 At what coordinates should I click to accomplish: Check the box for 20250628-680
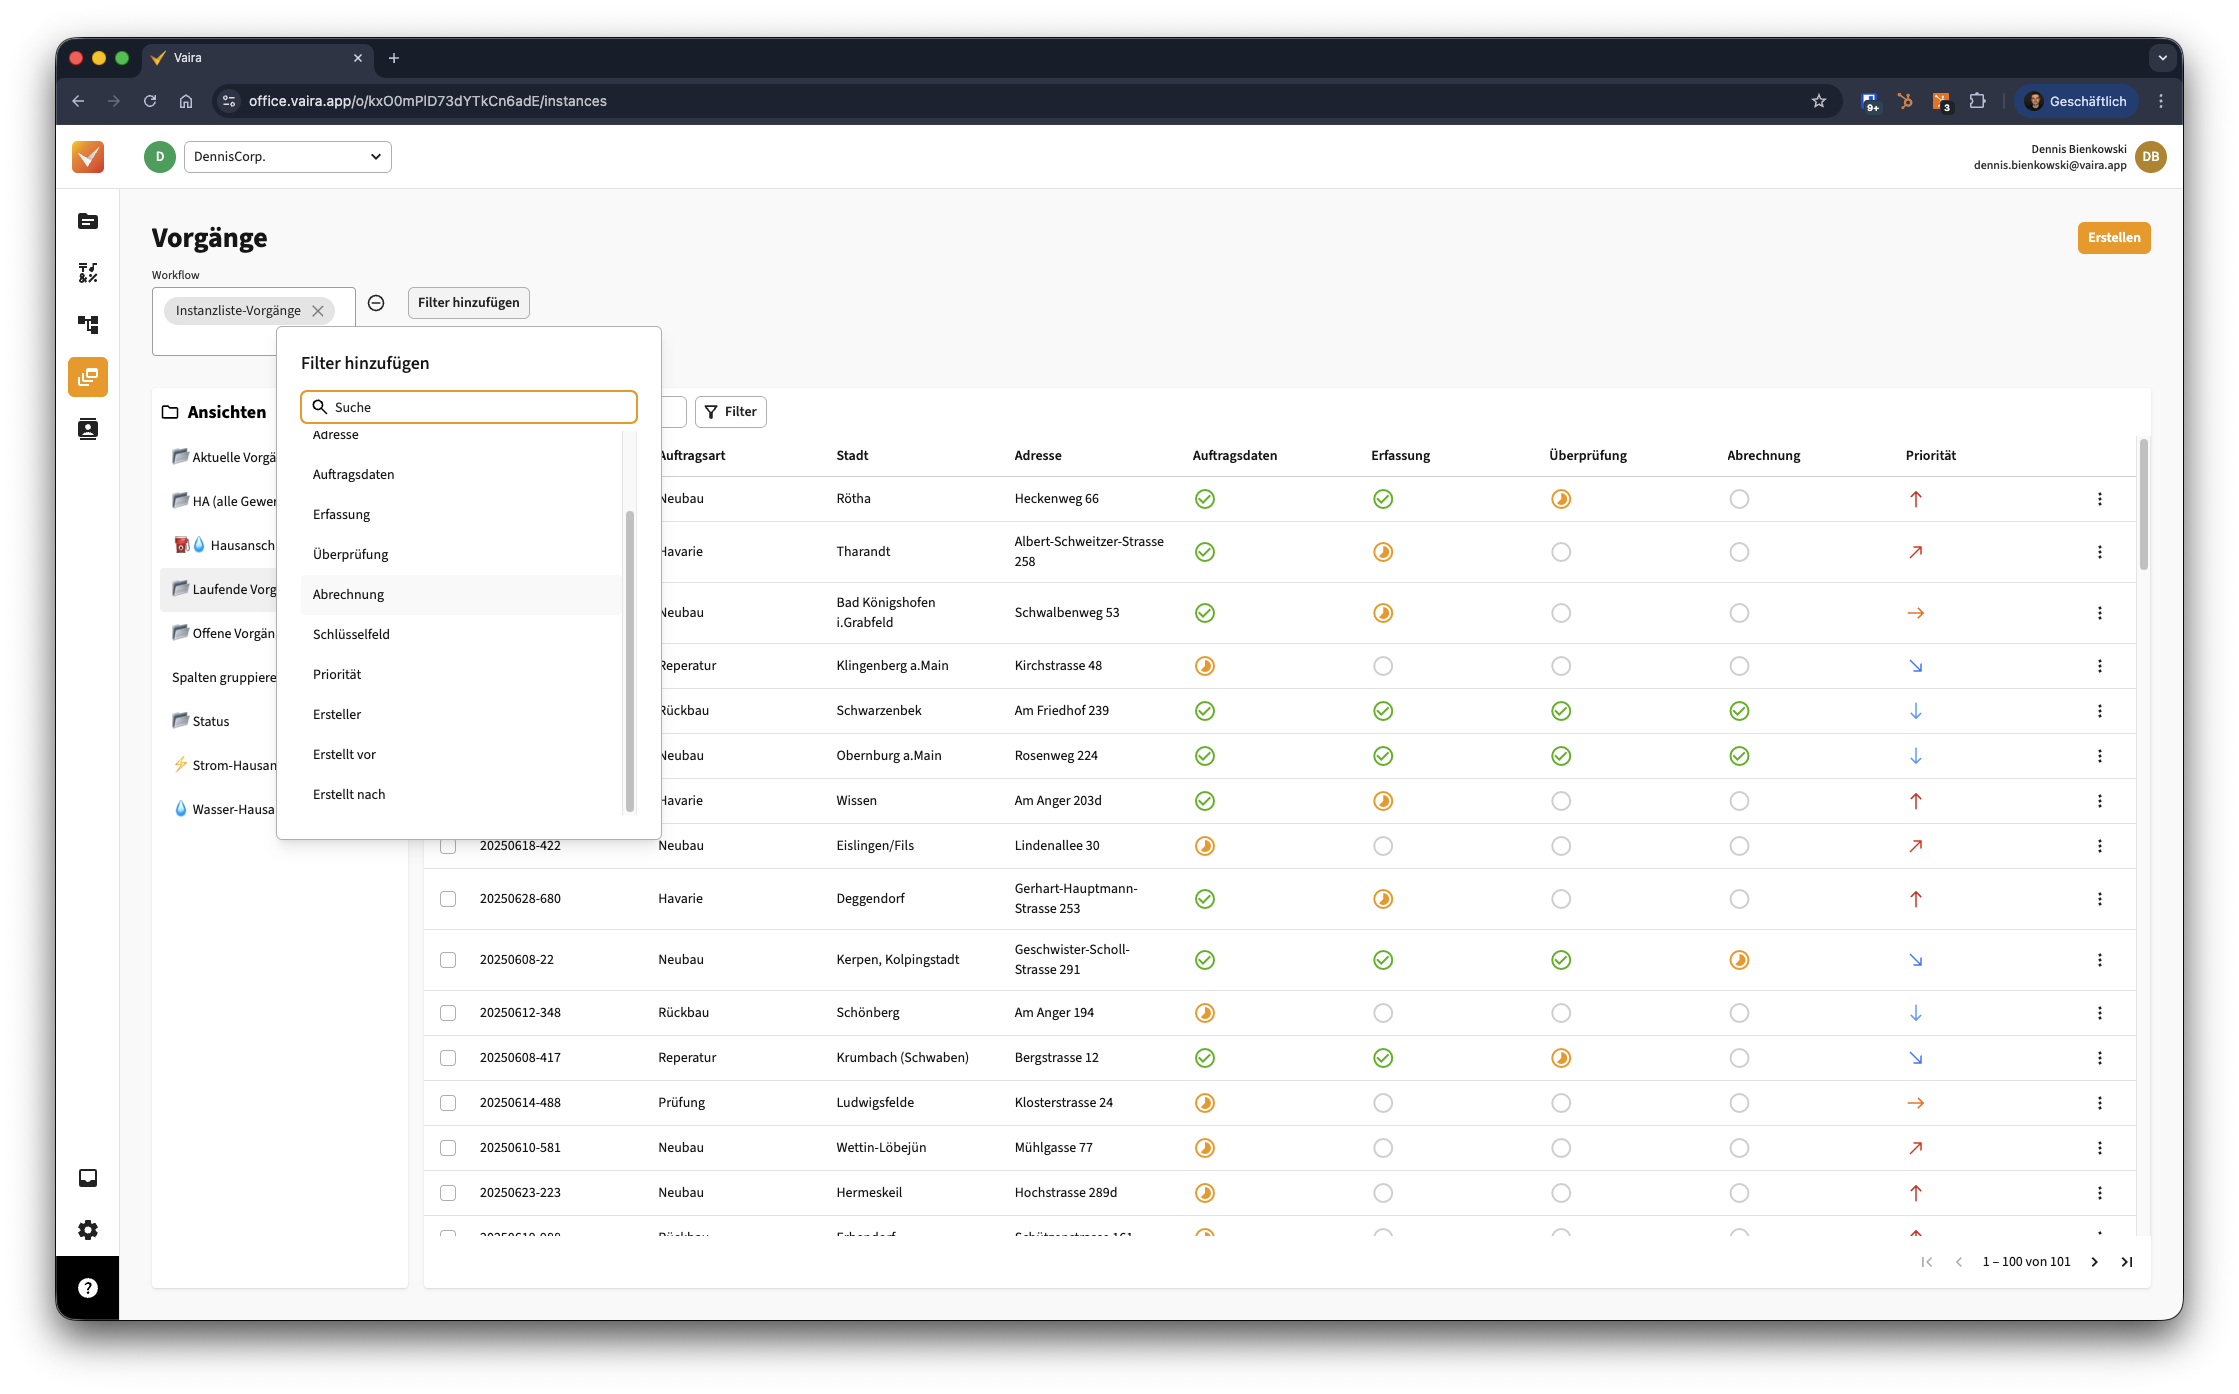click(448, 899)
